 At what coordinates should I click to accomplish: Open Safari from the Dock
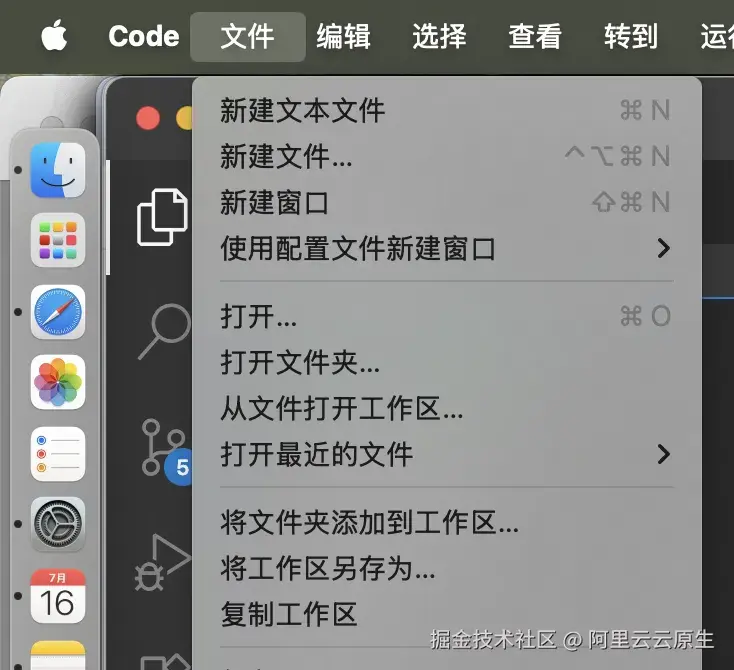pos(58,312)
